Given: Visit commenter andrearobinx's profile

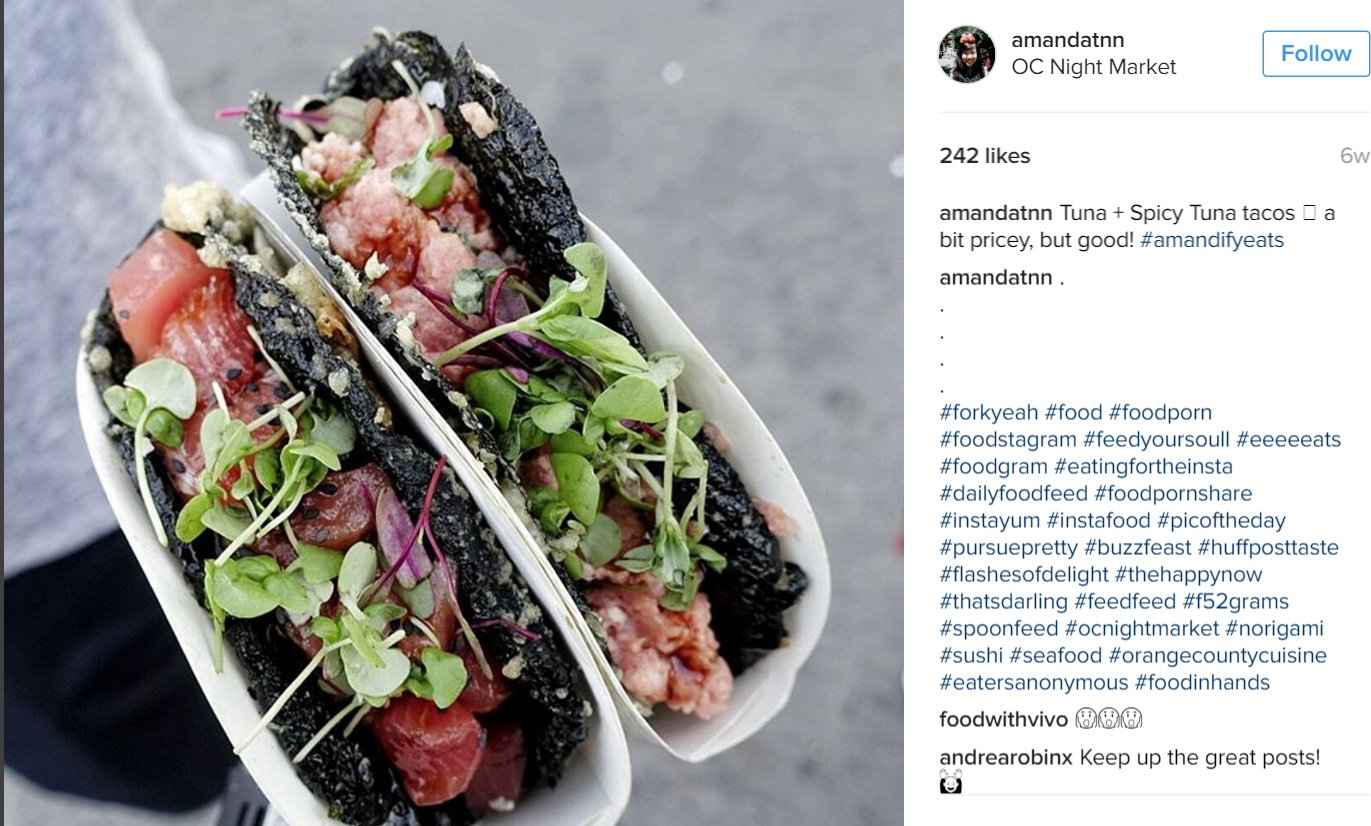Looking at the screenshot, I should click(x=1006, y=758).
